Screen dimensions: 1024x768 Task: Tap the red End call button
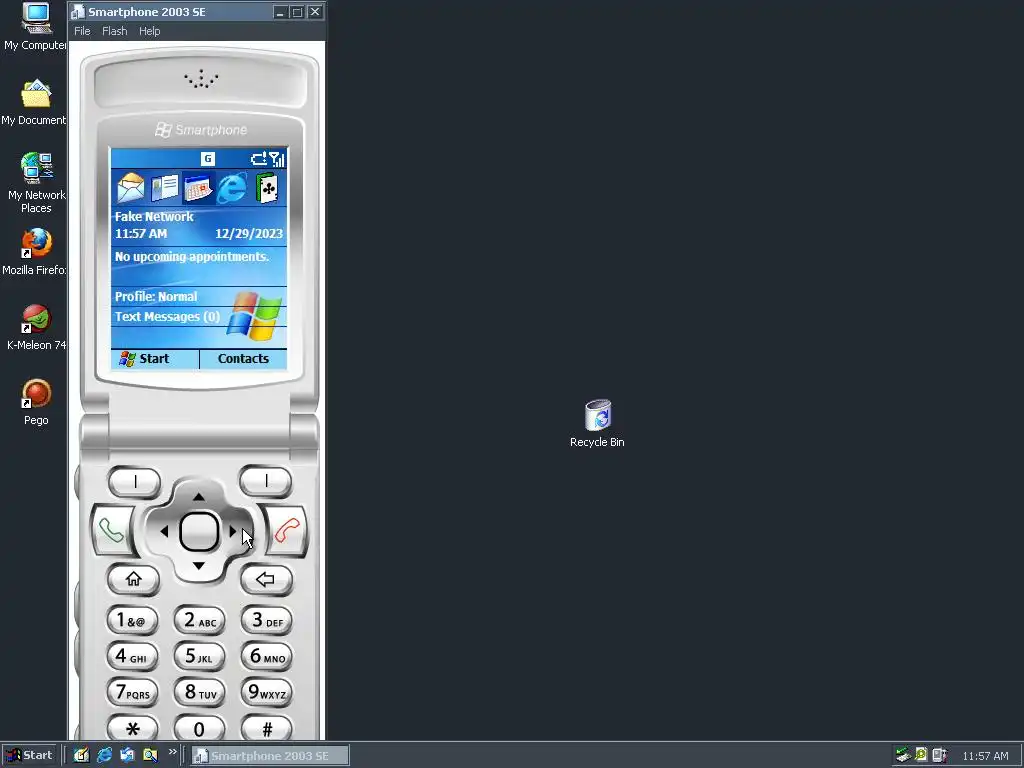click(x=287, y=530)
